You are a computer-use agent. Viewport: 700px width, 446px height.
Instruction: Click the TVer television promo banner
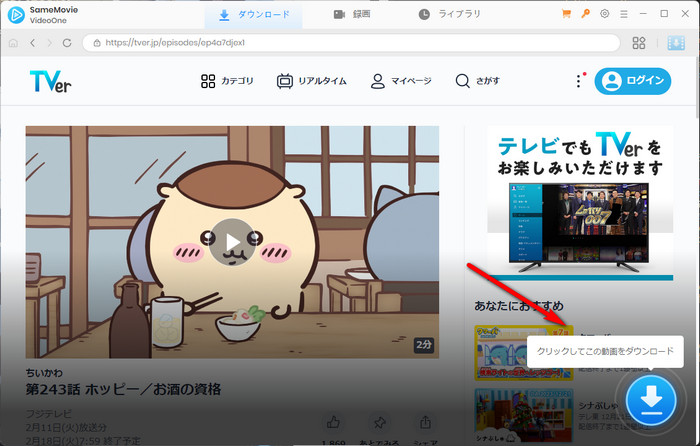click(580, 203)
